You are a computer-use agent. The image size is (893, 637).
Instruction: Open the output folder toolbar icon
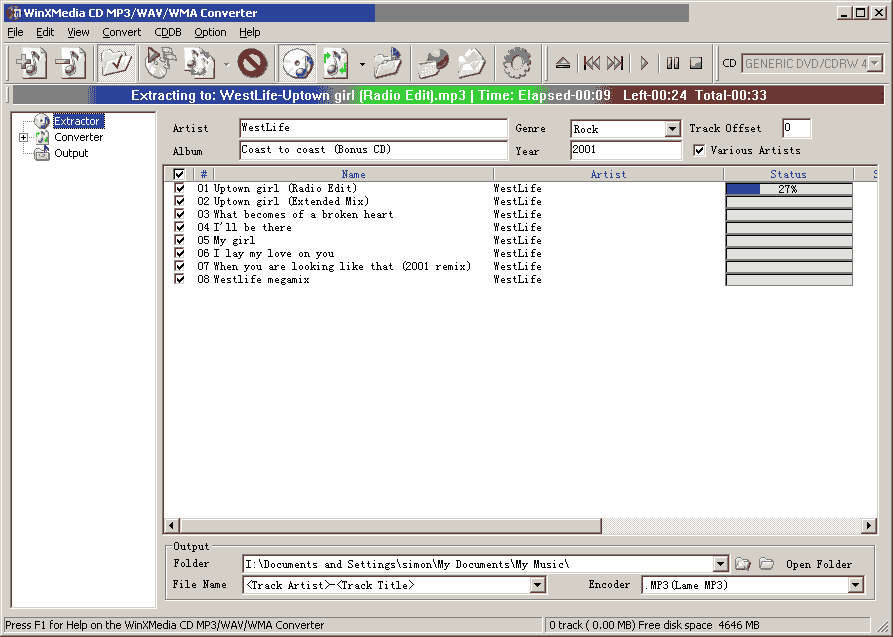[388, 63]
